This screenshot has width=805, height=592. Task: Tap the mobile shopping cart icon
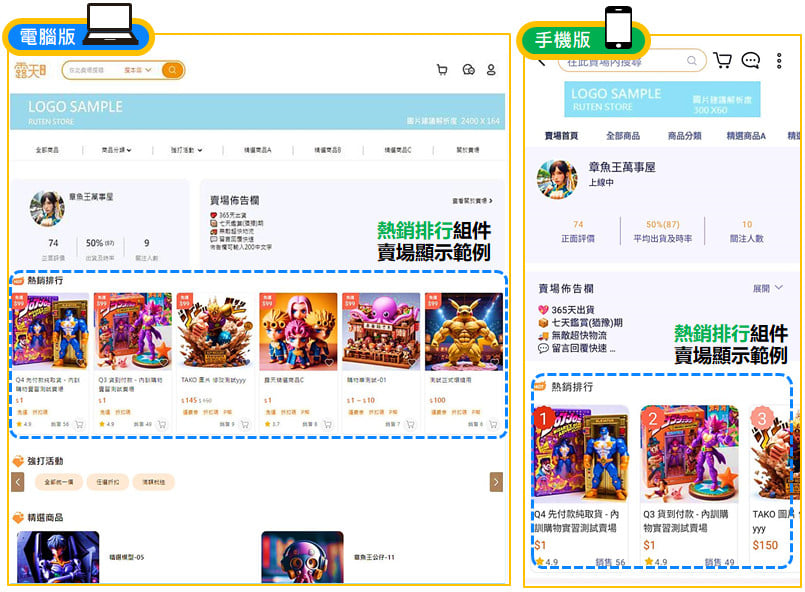click(x=722, y=61)
